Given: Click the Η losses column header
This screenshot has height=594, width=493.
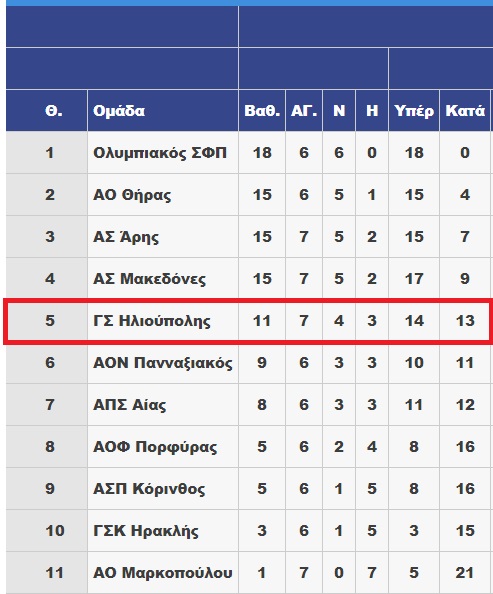Looking at the screenshot, I should [x=372, y=111].
